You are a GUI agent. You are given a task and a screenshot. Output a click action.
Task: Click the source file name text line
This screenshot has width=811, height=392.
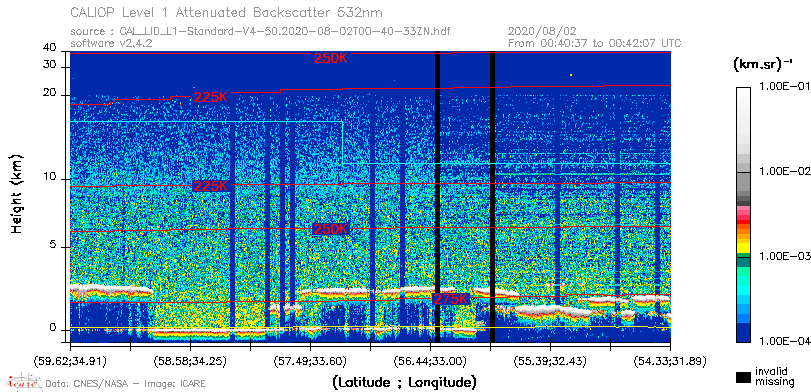[x=260, y=32]
